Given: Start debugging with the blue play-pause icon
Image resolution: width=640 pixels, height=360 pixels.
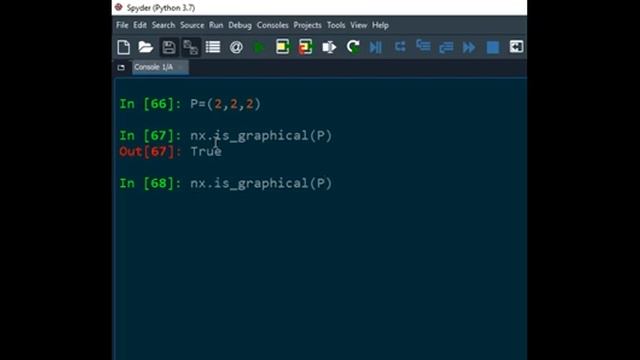Looking at the screenshot, I should (x=376, y=47).
